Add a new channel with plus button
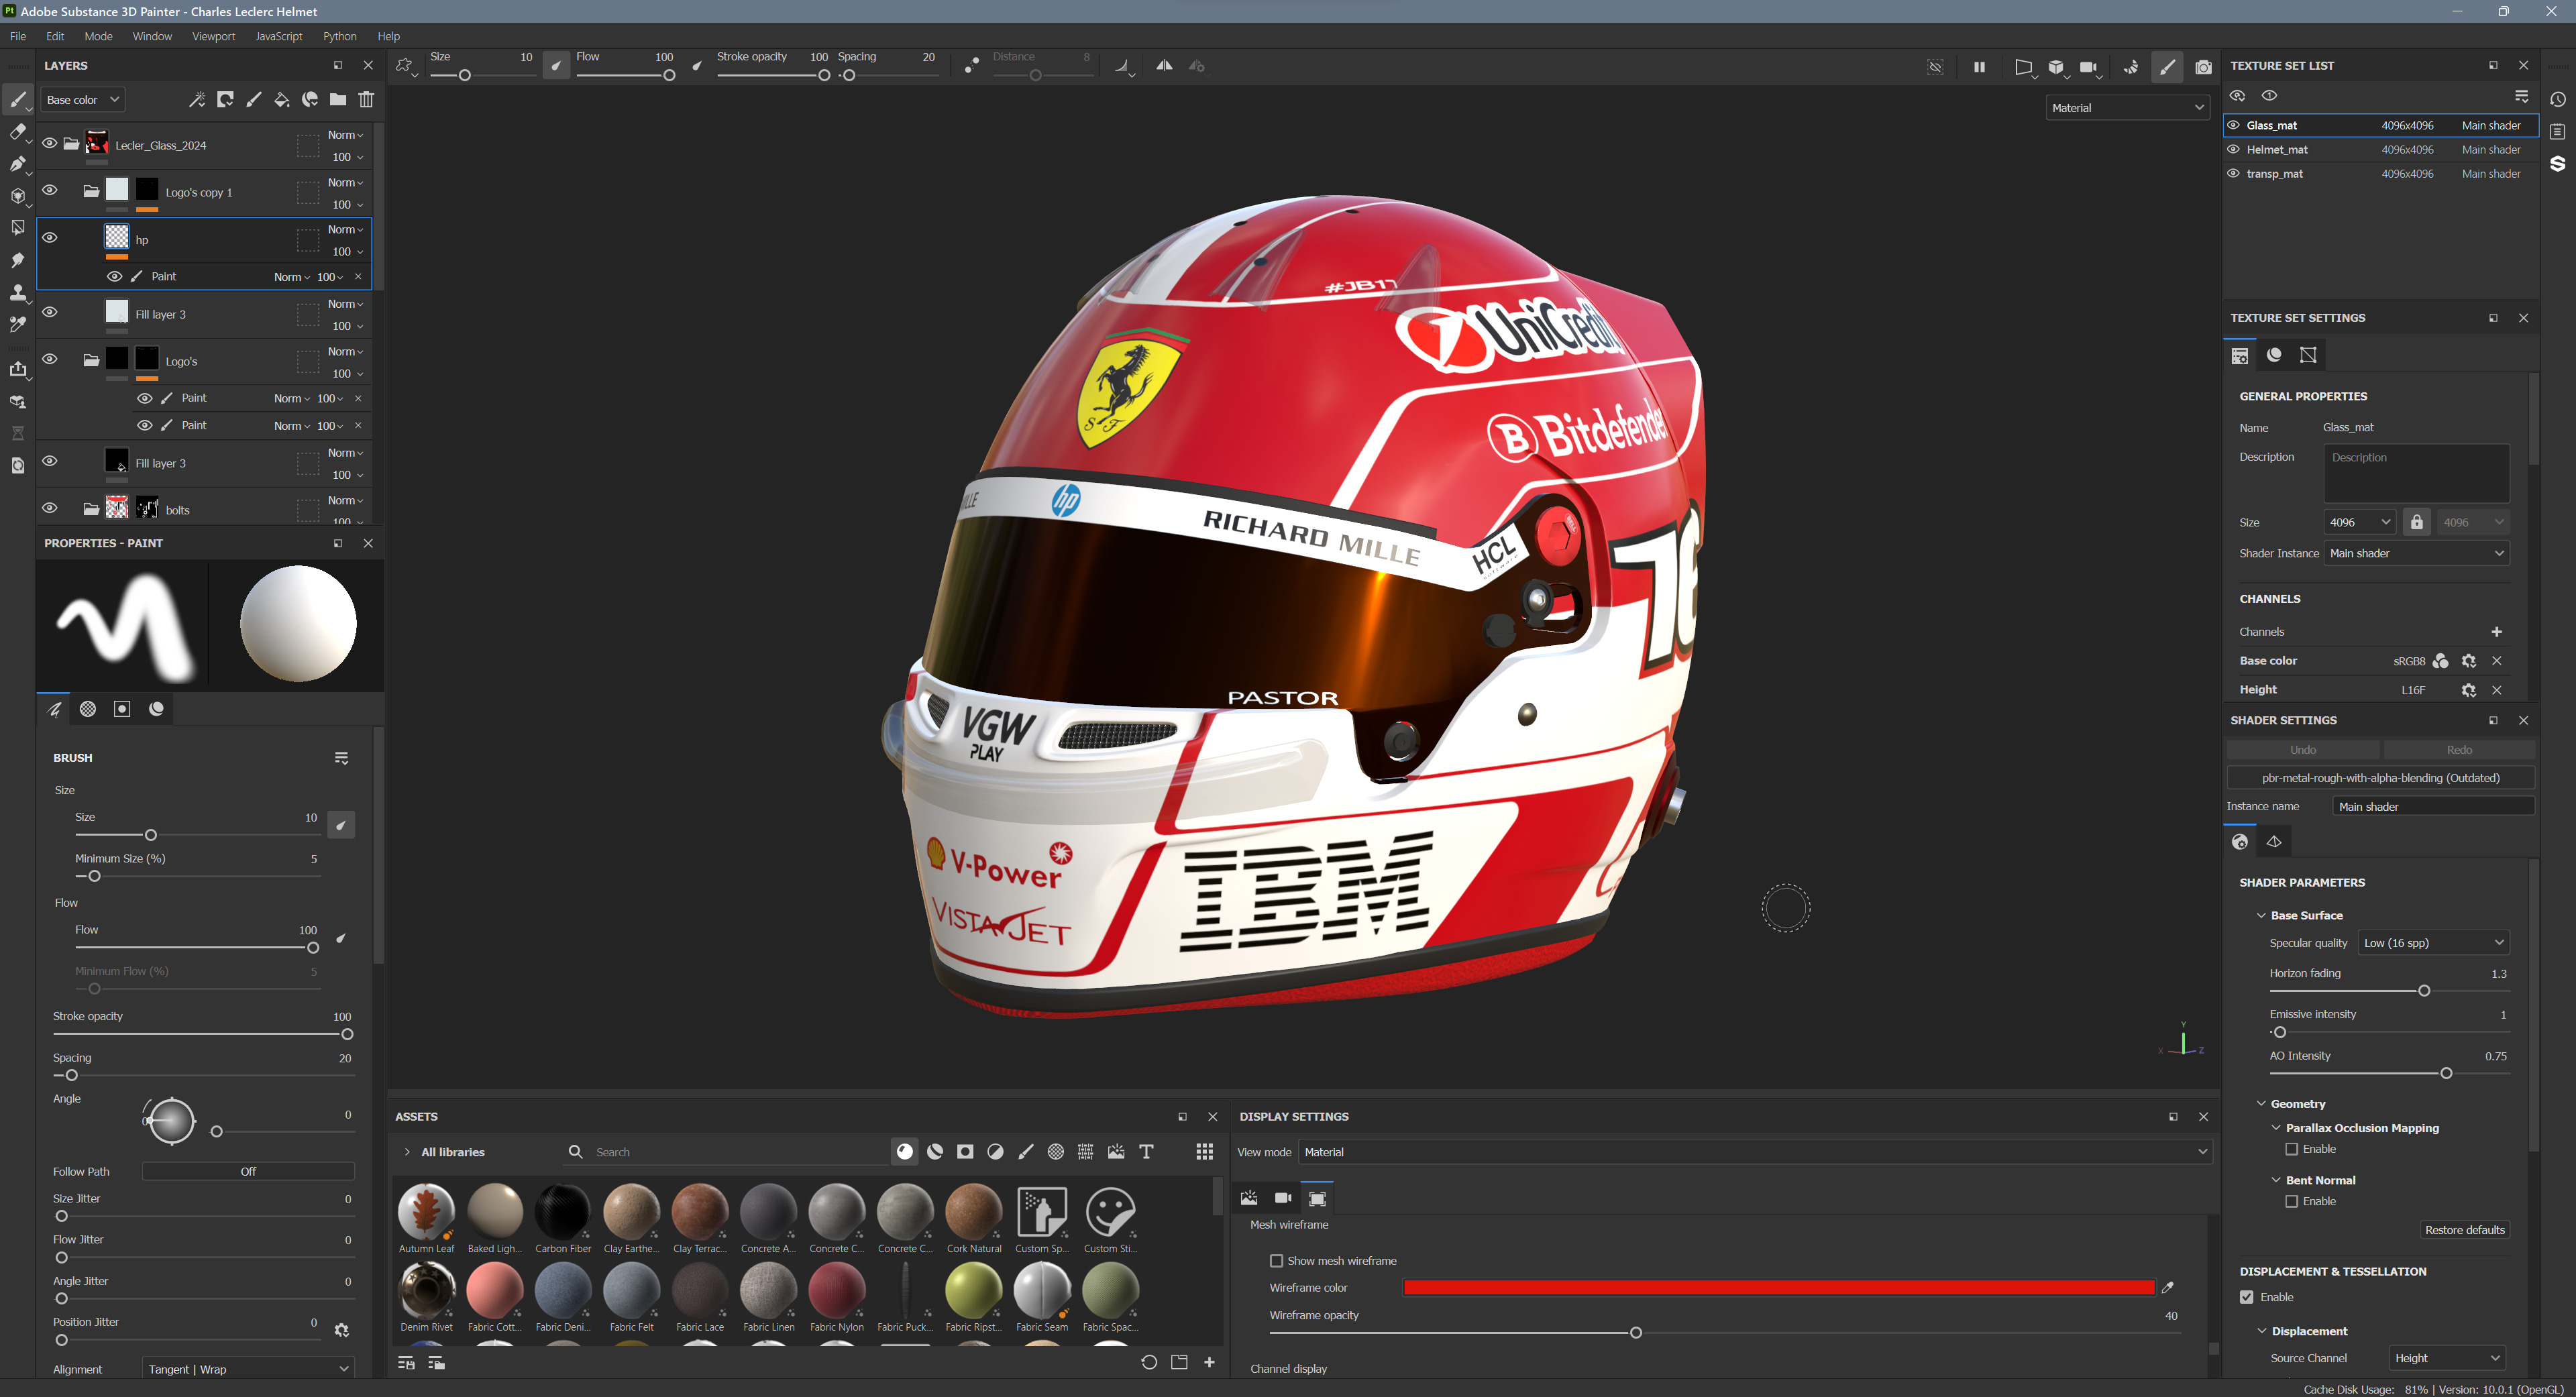Viewport: 2576px width, 1397px height. click(x=2497, y=631)
